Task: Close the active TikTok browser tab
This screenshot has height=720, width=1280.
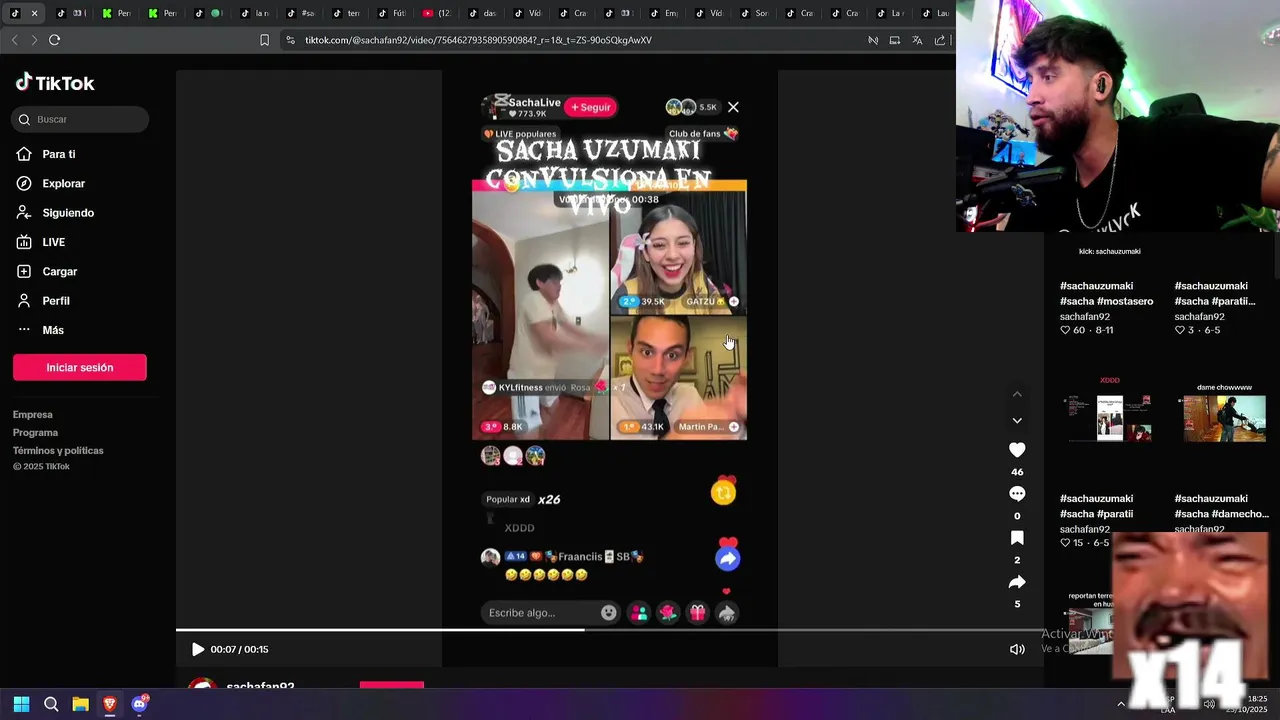Action: [x=34, y=13]
